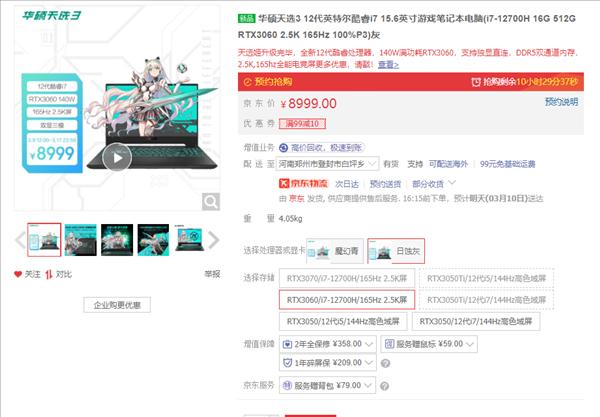Click the 举报 report link
This screenshot has width=600, height=417.
(x=212, y=274)
